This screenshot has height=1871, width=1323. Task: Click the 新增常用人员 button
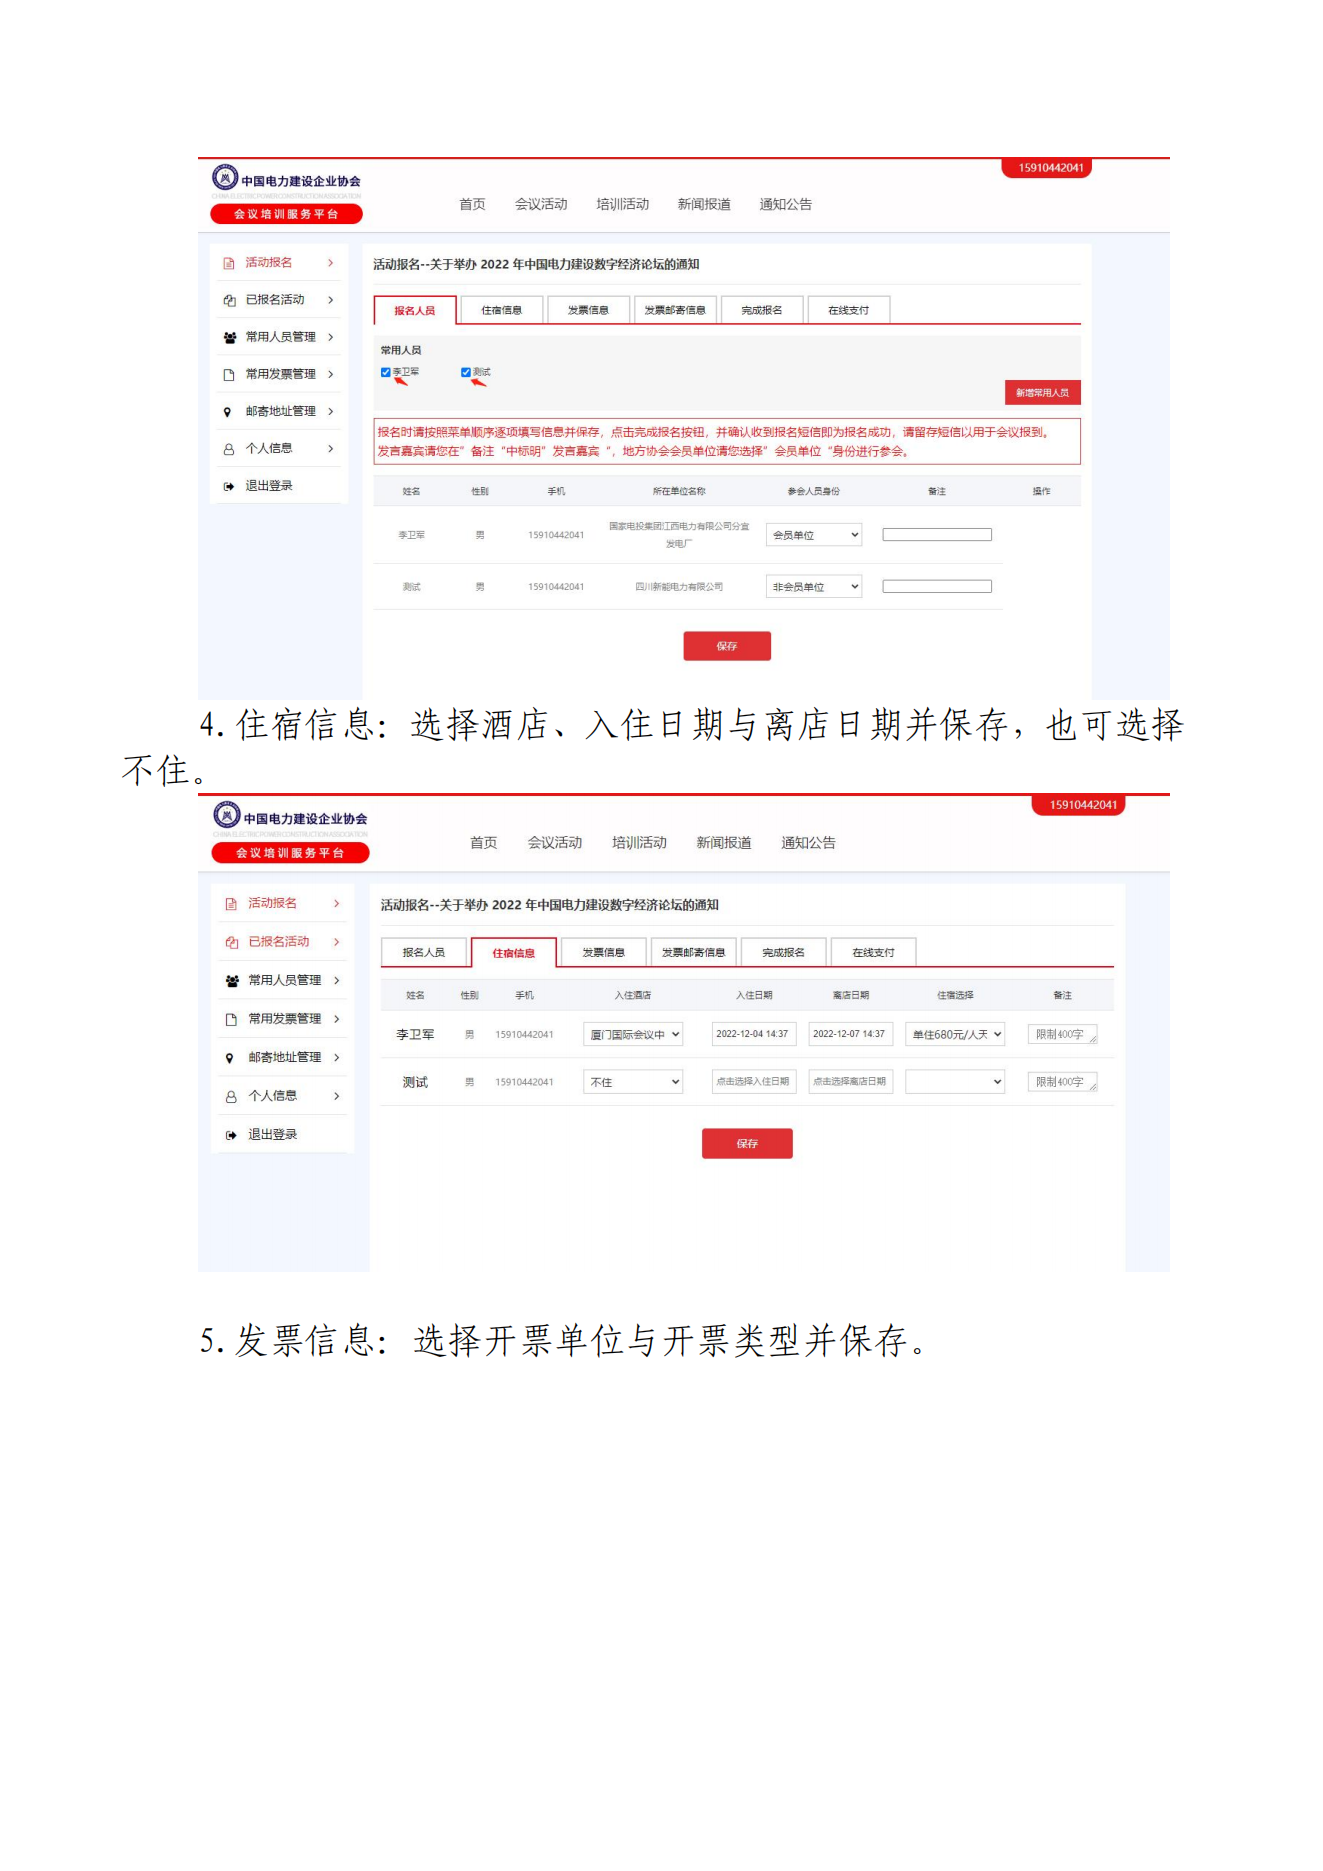1042,393
